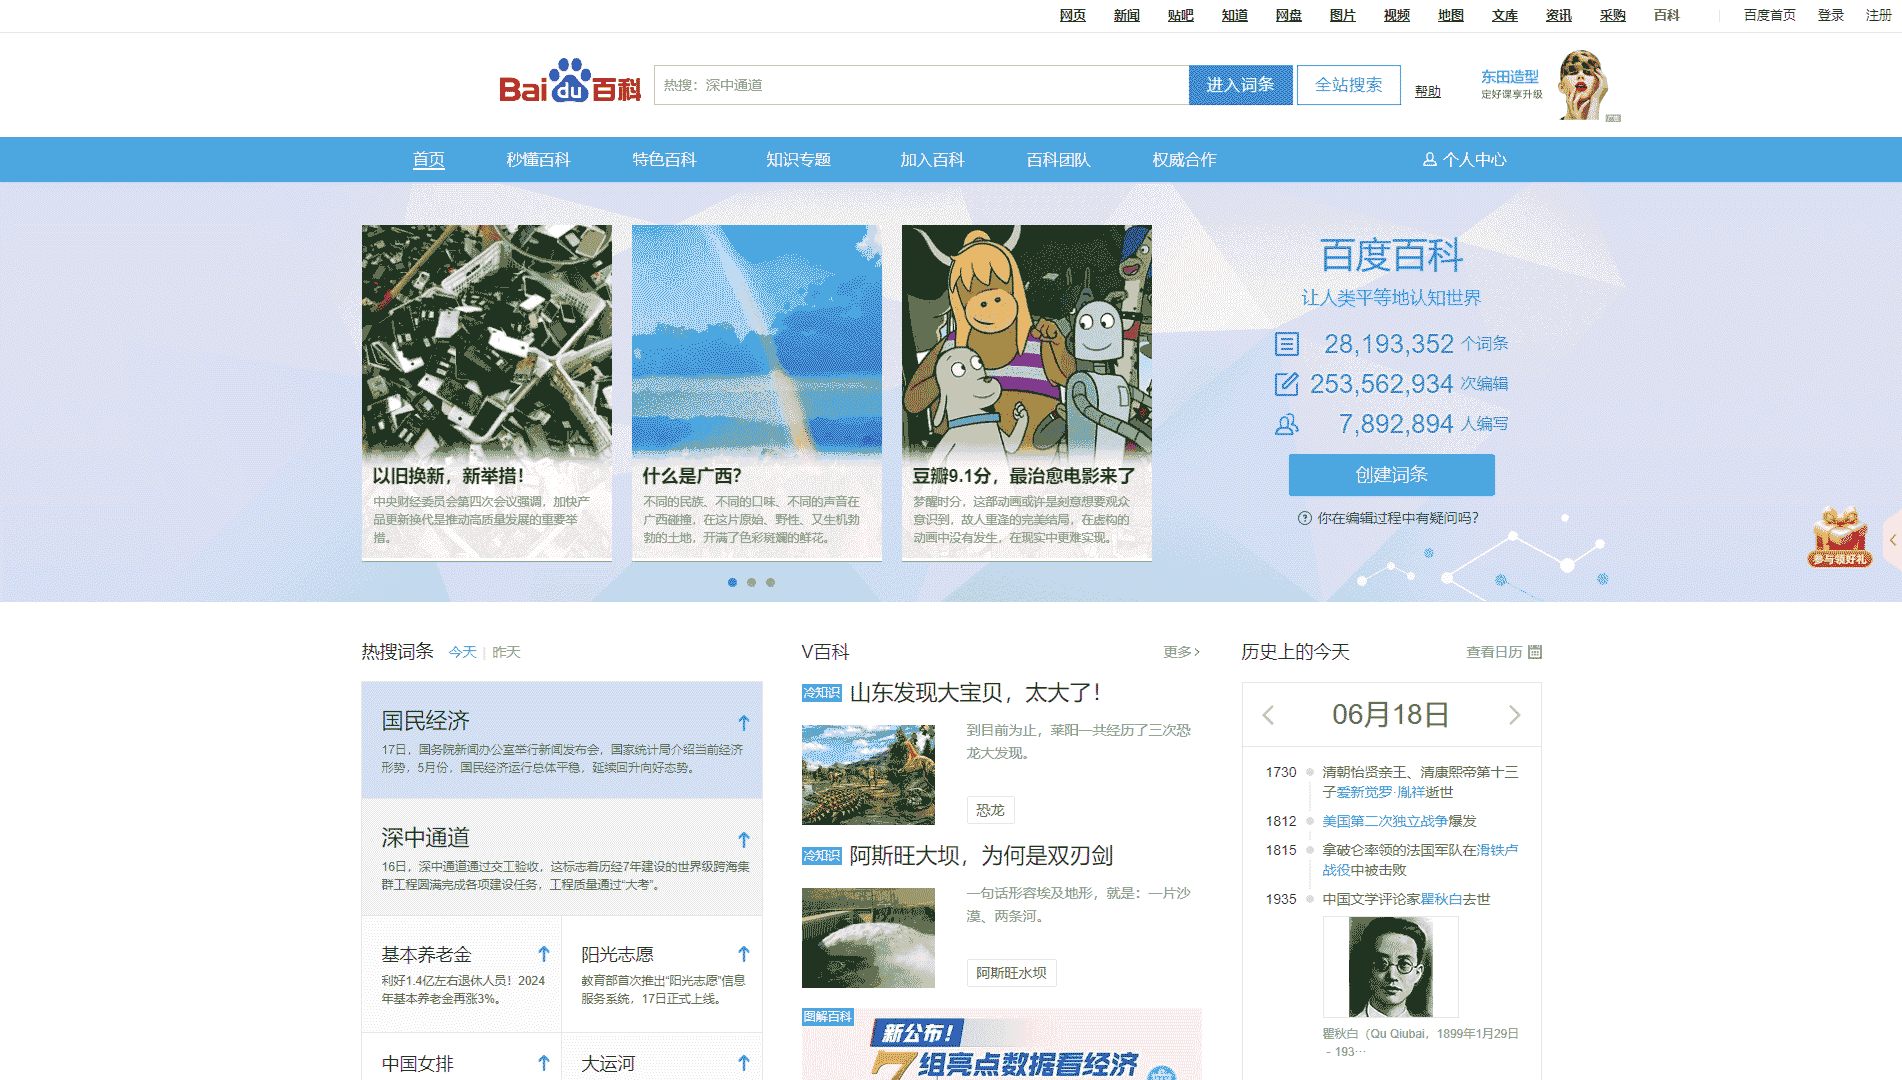Click the 登录 link

[1830, 15]
